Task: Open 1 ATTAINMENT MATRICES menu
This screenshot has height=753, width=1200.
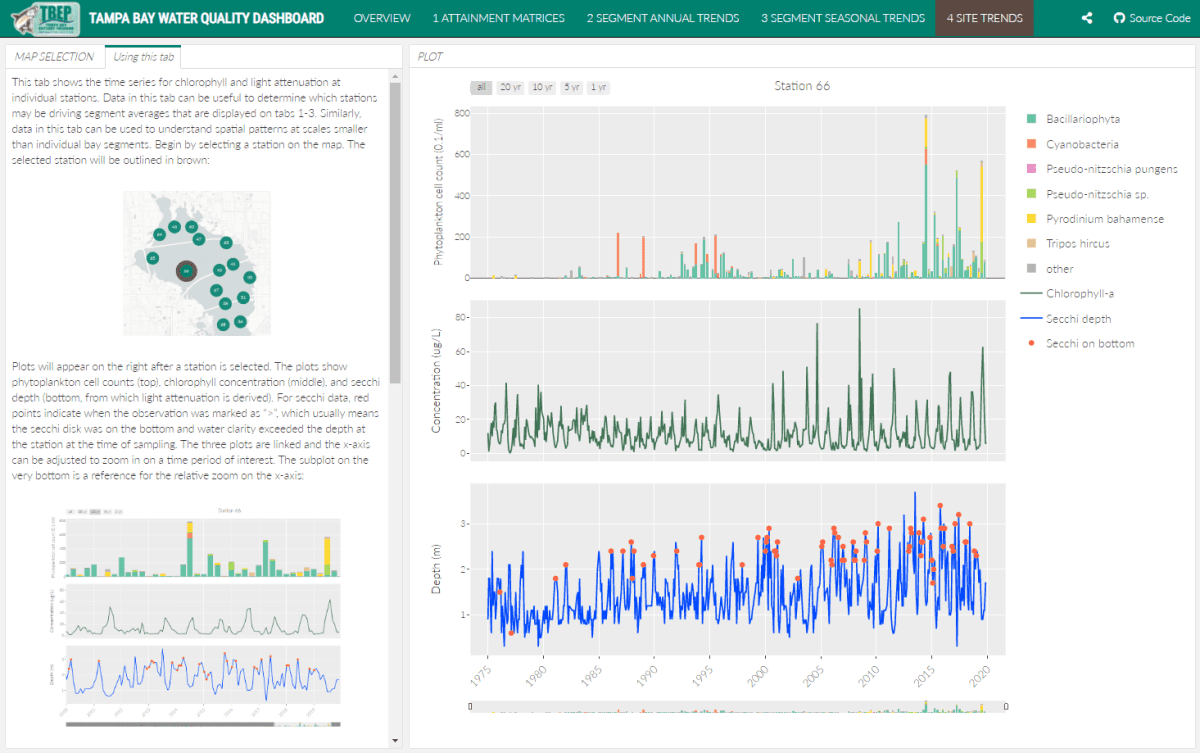Action: pyautogui.click(x=498, y=18)
